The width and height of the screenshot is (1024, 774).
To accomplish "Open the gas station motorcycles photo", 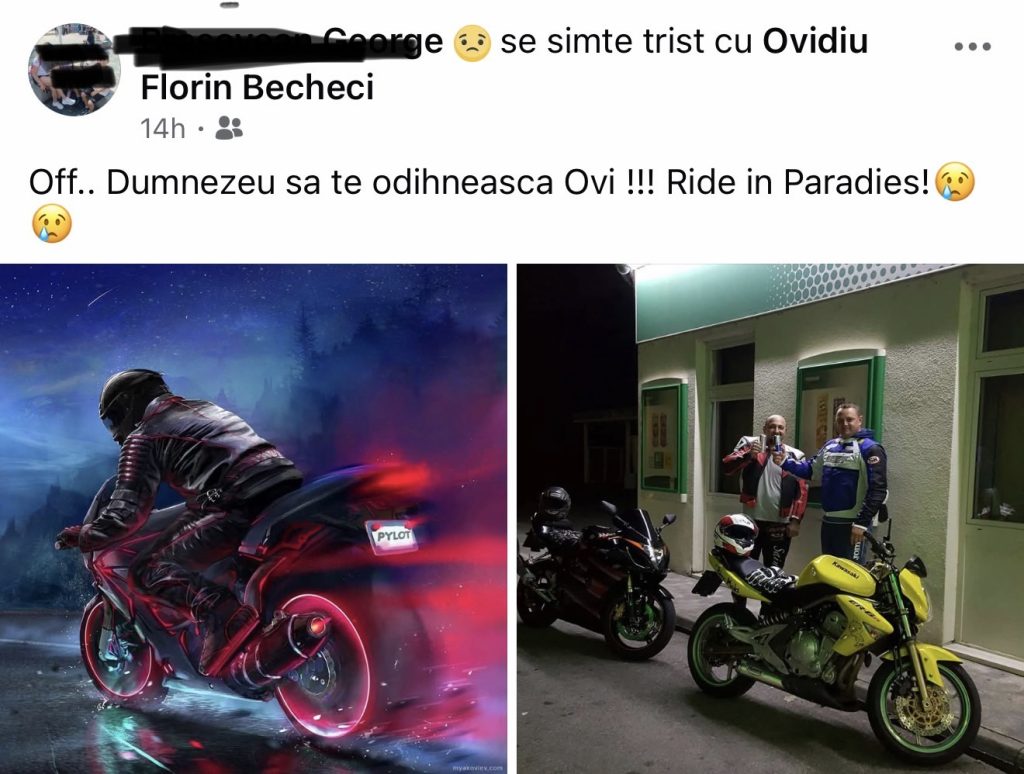I will [x=771, y=519].
